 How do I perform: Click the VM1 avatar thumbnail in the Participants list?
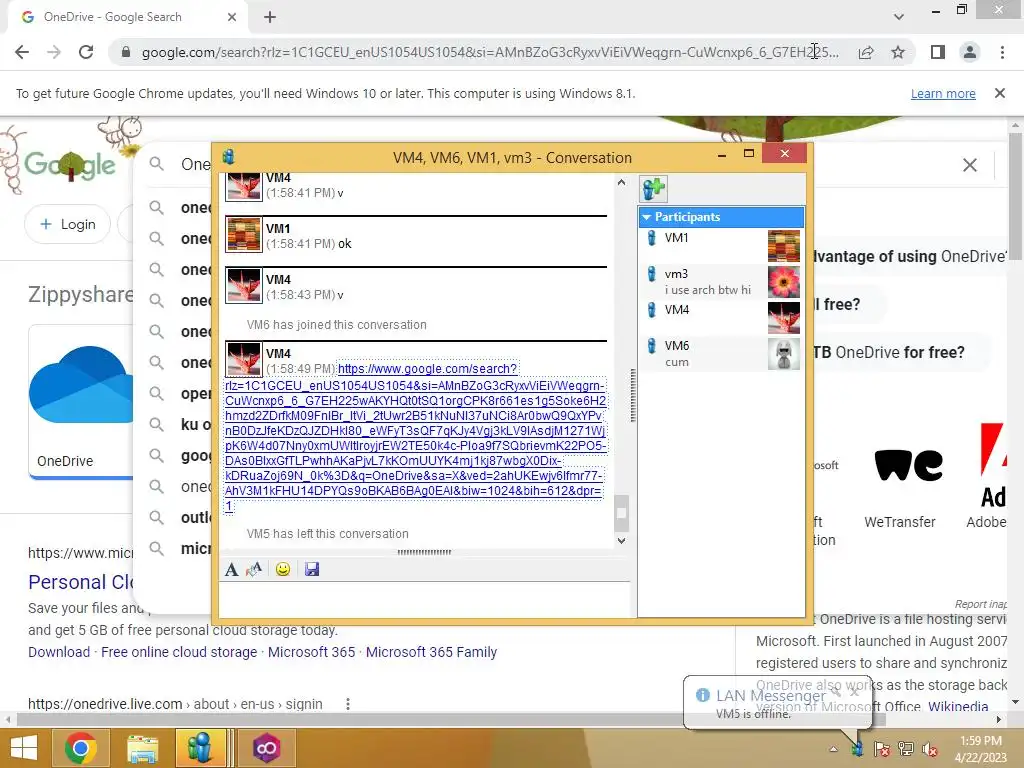tap(784, 246)
